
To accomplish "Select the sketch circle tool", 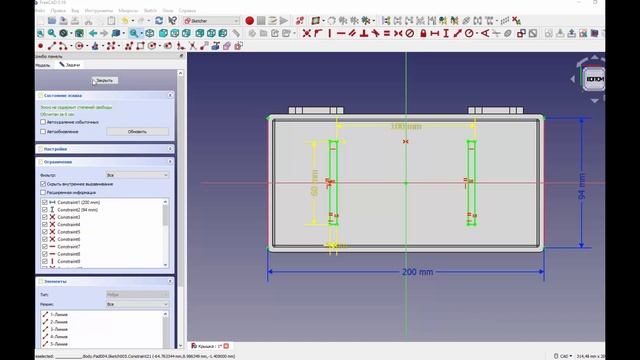I will [79, 46].
